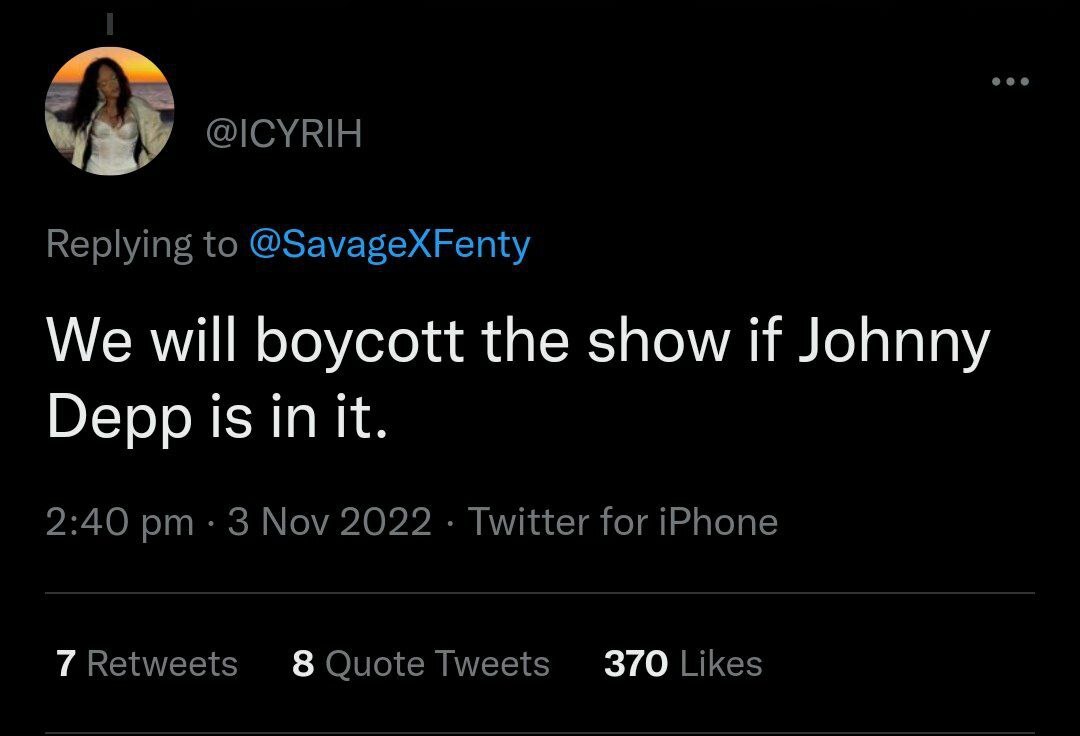
Task: Click the "Replying to" label
Action: pos(142,244)
